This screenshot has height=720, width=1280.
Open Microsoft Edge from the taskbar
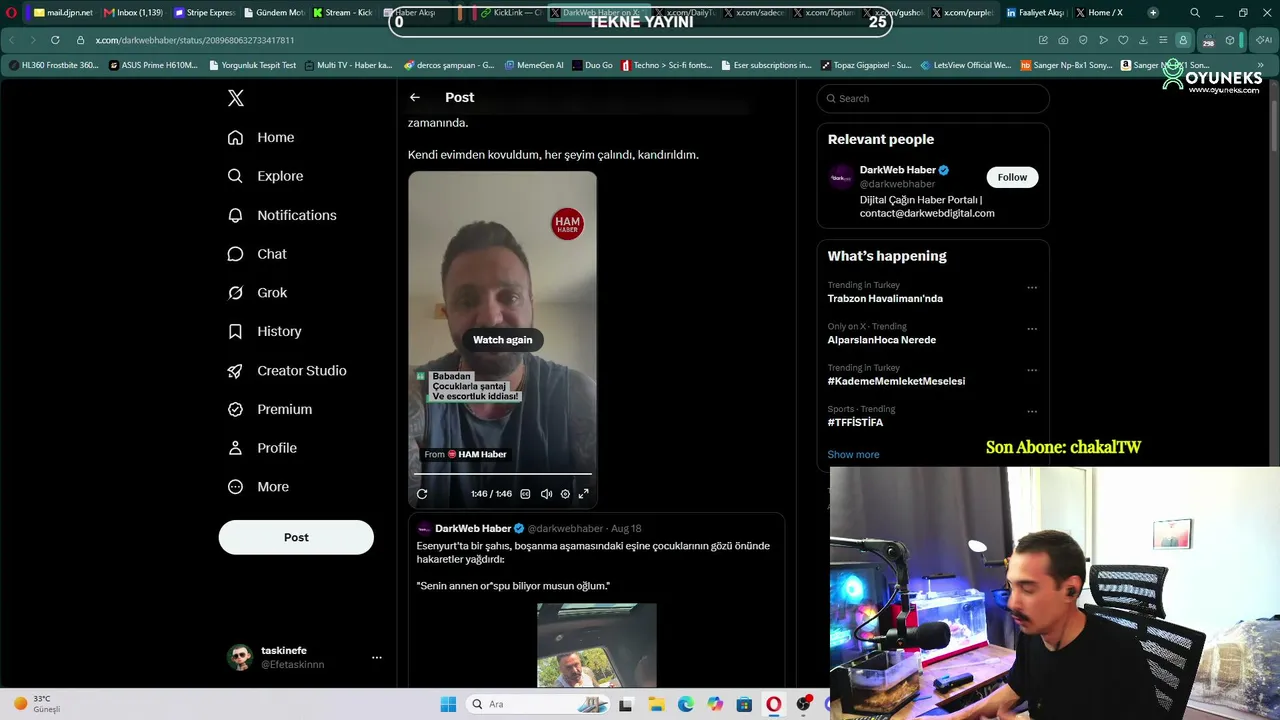(685, 704)
